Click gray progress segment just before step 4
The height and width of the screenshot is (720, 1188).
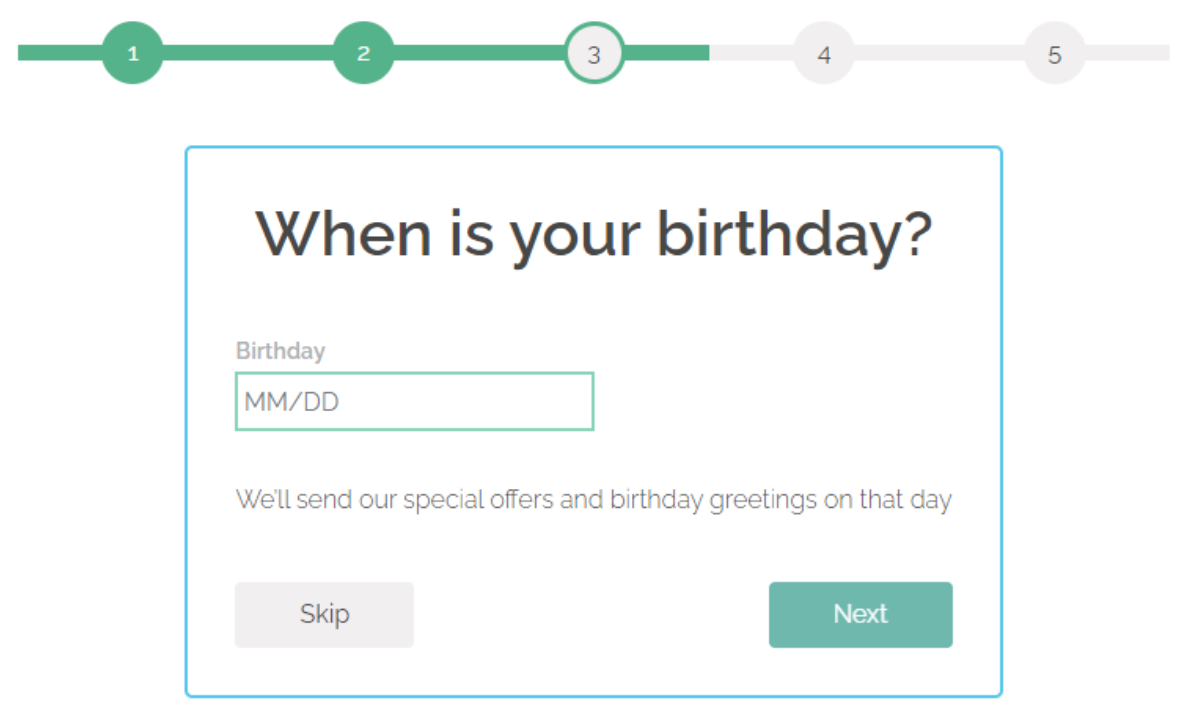(x=752, y=53)
